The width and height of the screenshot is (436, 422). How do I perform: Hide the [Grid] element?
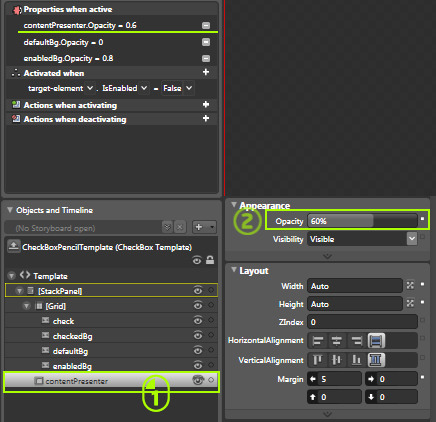coord(198,305)
